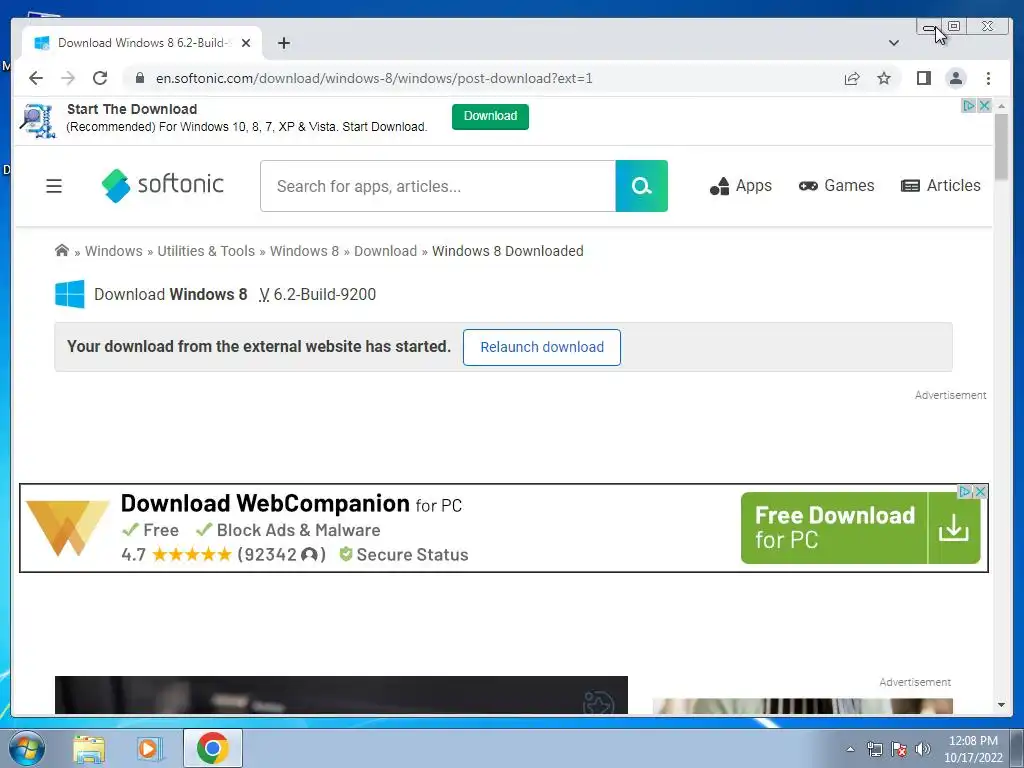Expand the tab search chevron

pyautogui.click(x=893, y=43)
